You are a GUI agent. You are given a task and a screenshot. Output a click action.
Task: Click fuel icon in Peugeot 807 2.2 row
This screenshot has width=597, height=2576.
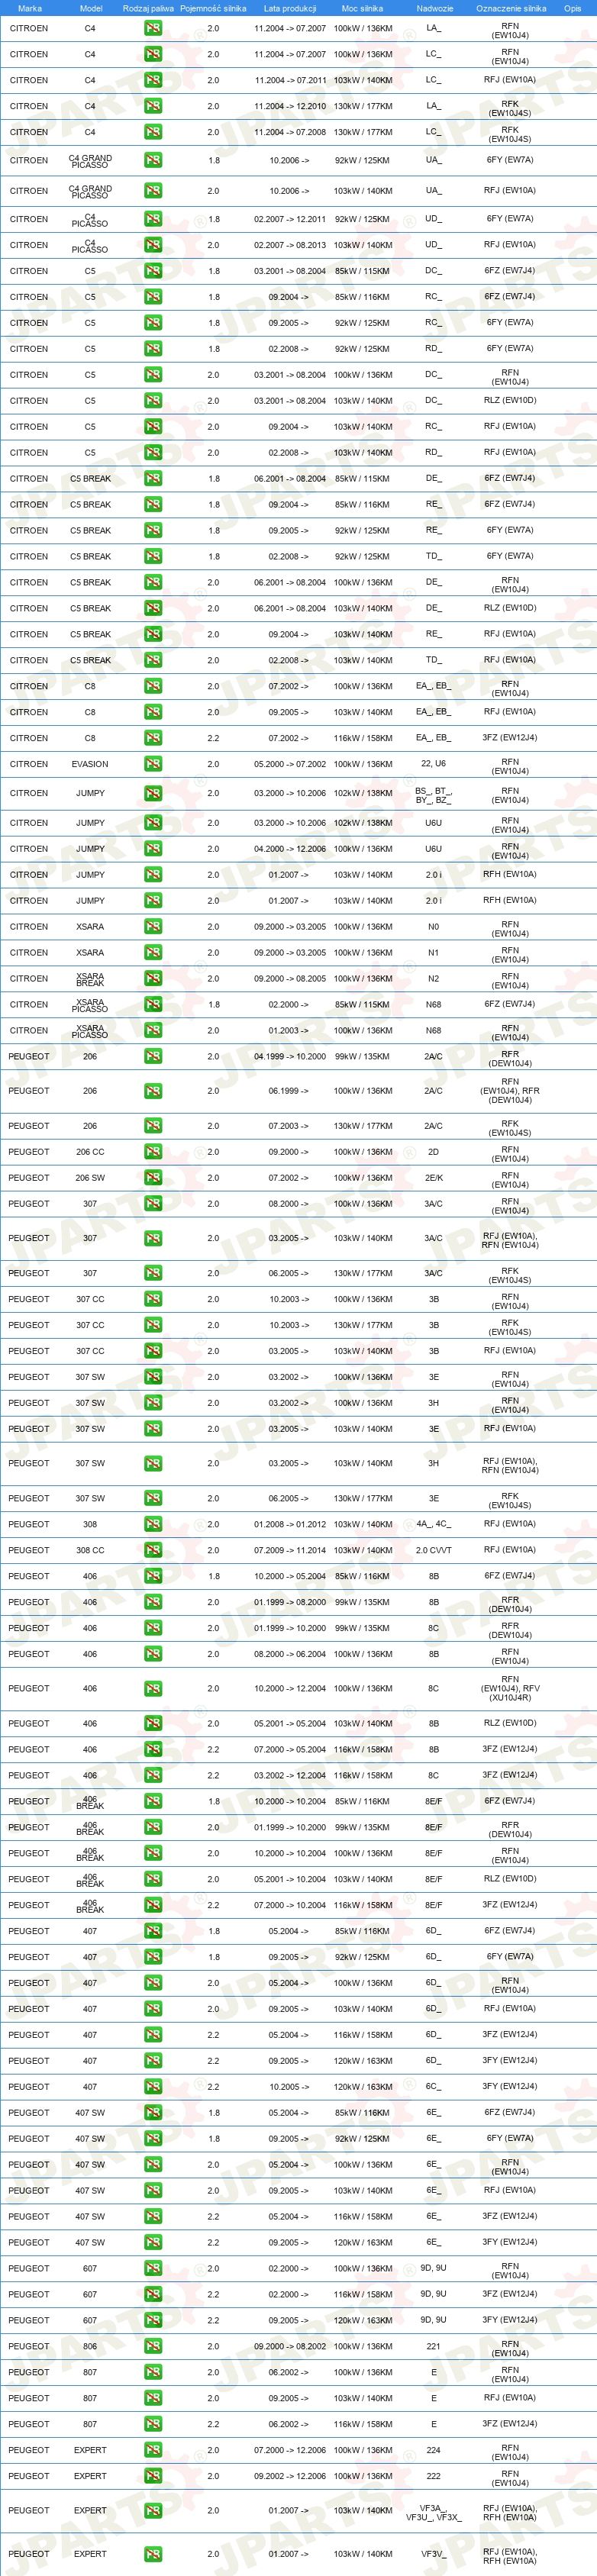153,2424
